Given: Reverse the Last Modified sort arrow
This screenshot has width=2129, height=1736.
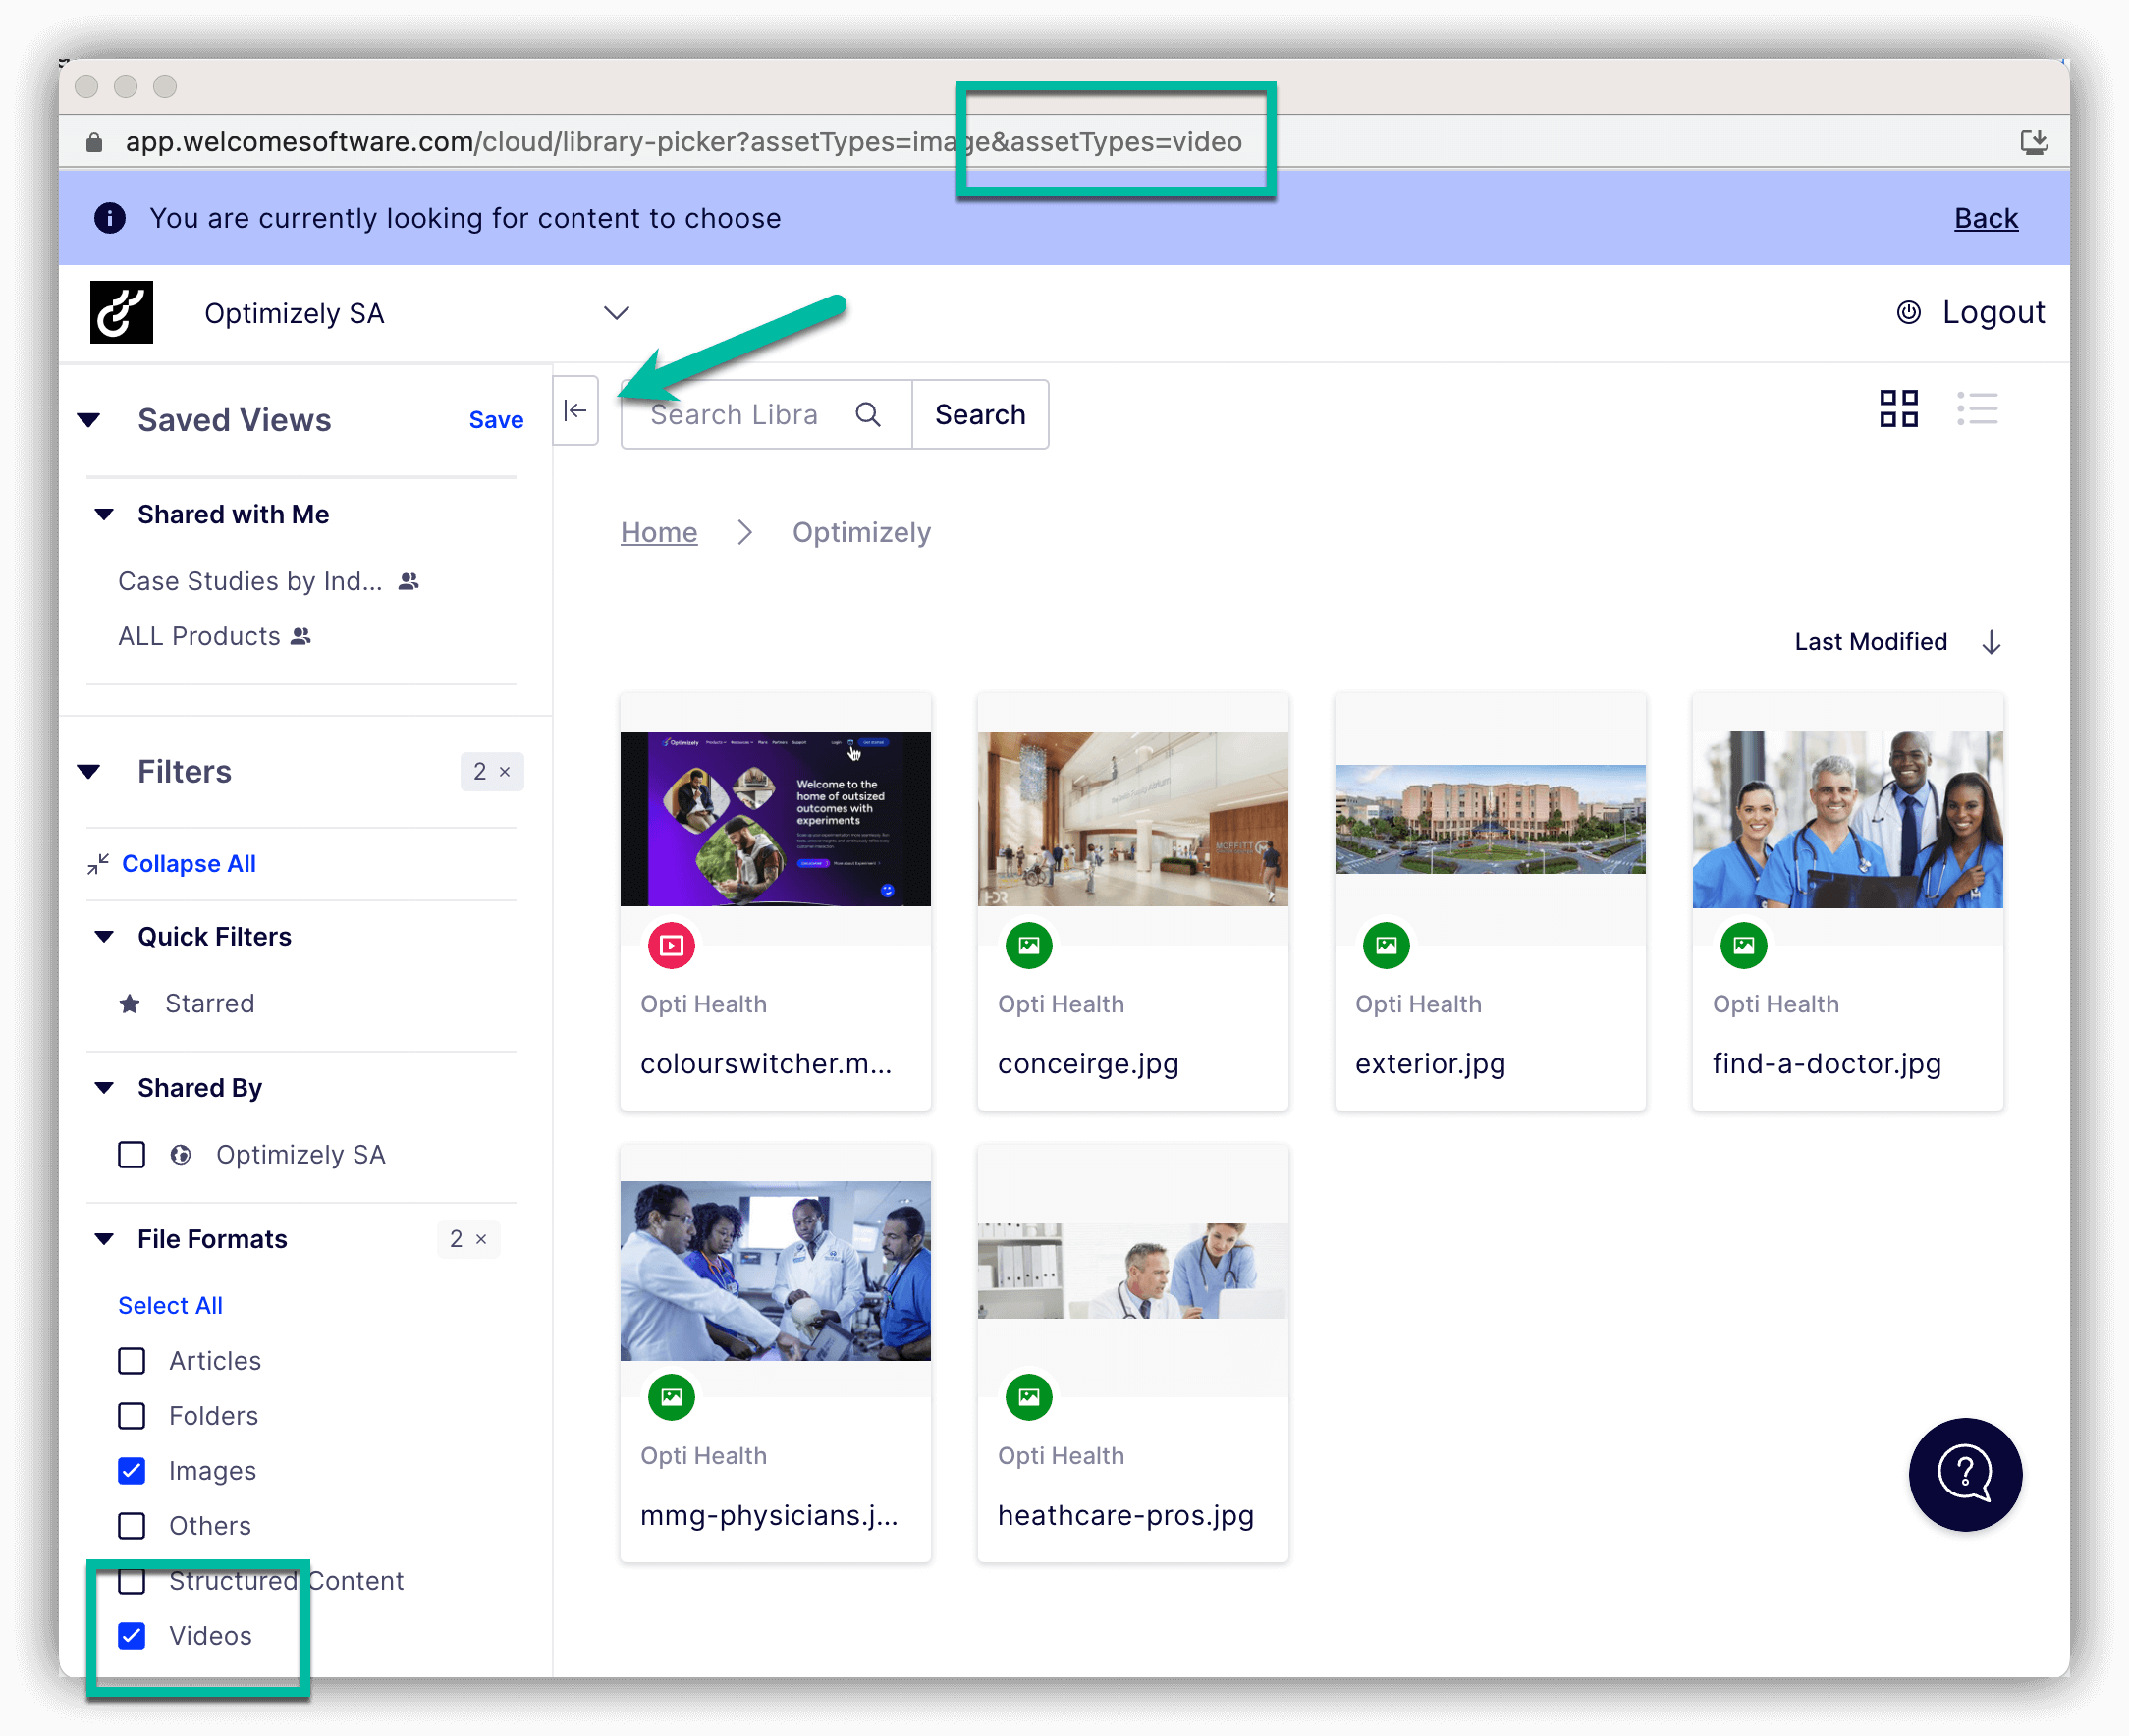Looking at the screenshot, I should point(1991,642).
